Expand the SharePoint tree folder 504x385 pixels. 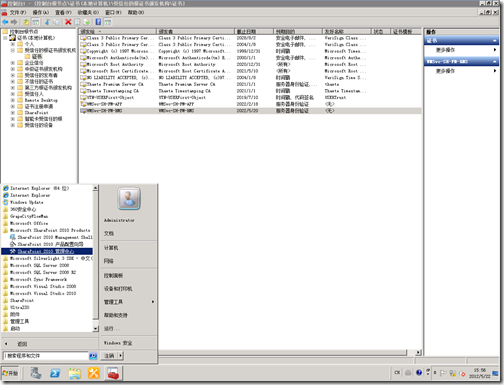13,113
